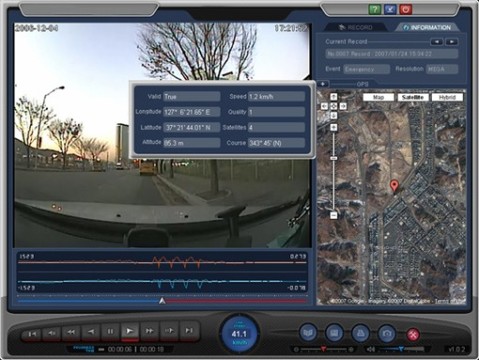
Task: Zoom in the map with plus button
Action: click(334, 127)
